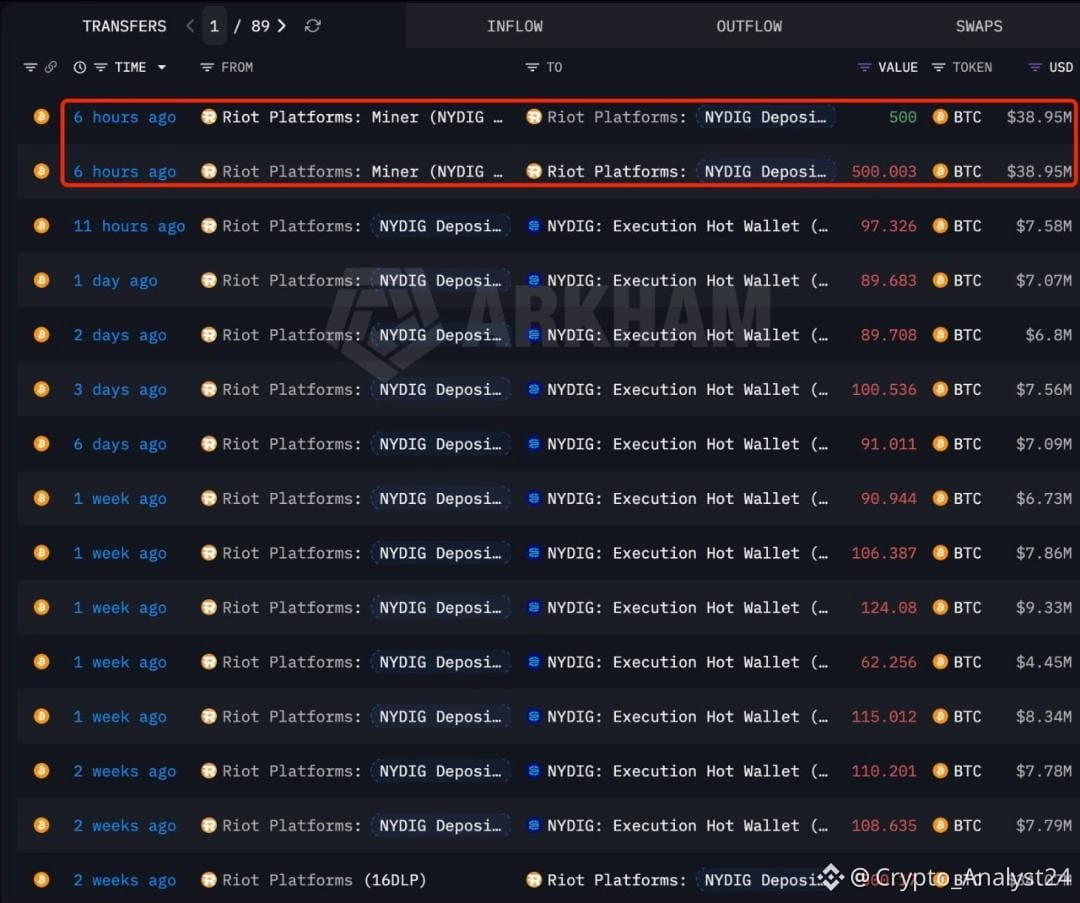Click BTC token icon on 110.201 row
The width and height of the screenshot is (1080, 903).
click(940, 771)
